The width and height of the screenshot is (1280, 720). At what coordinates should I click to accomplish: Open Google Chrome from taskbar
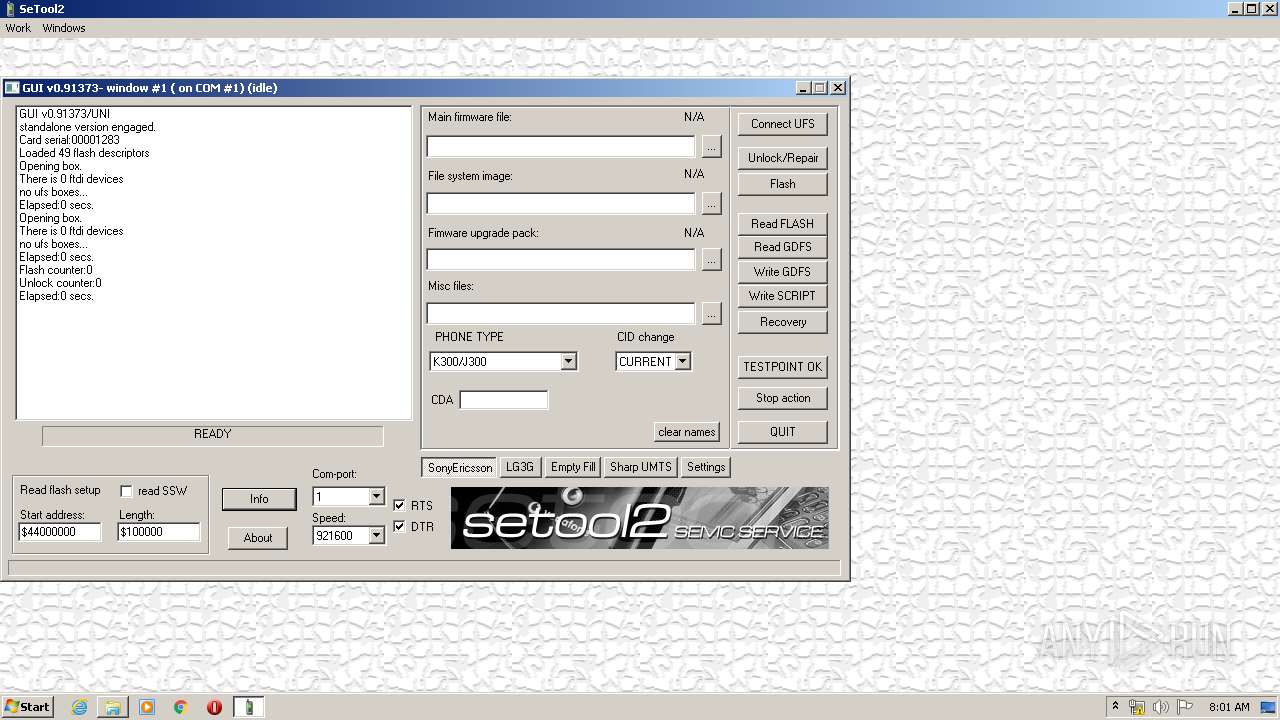coord(181,707)
